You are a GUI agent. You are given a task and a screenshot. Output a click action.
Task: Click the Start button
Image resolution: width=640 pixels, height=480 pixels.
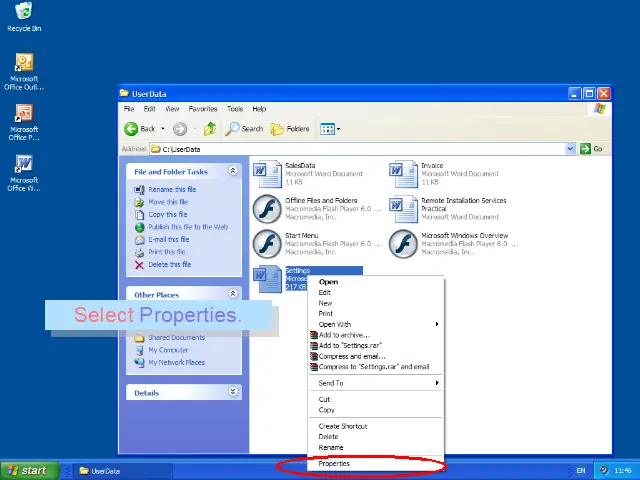[x=27, y=470]
